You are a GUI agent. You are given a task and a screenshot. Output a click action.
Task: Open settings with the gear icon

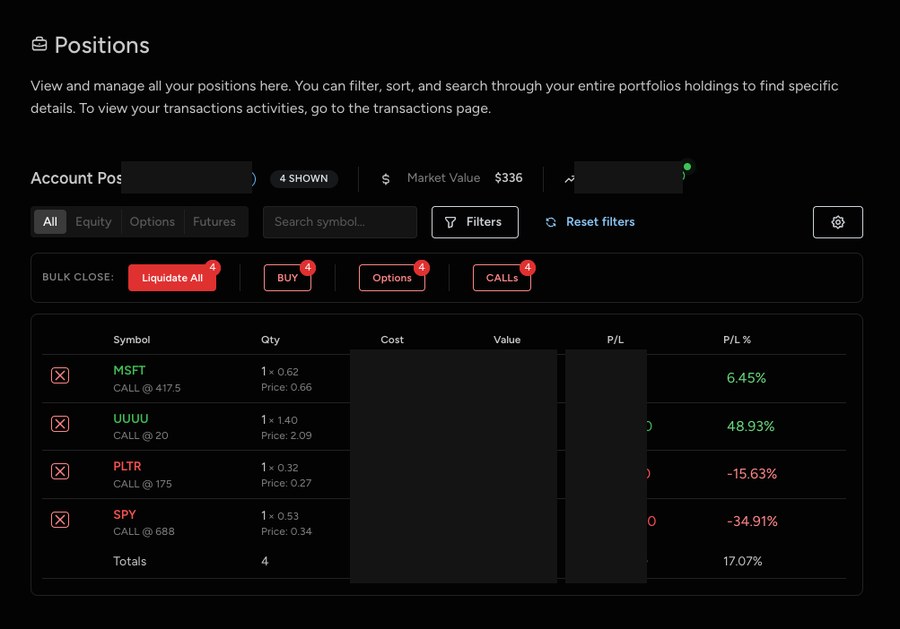838,222
